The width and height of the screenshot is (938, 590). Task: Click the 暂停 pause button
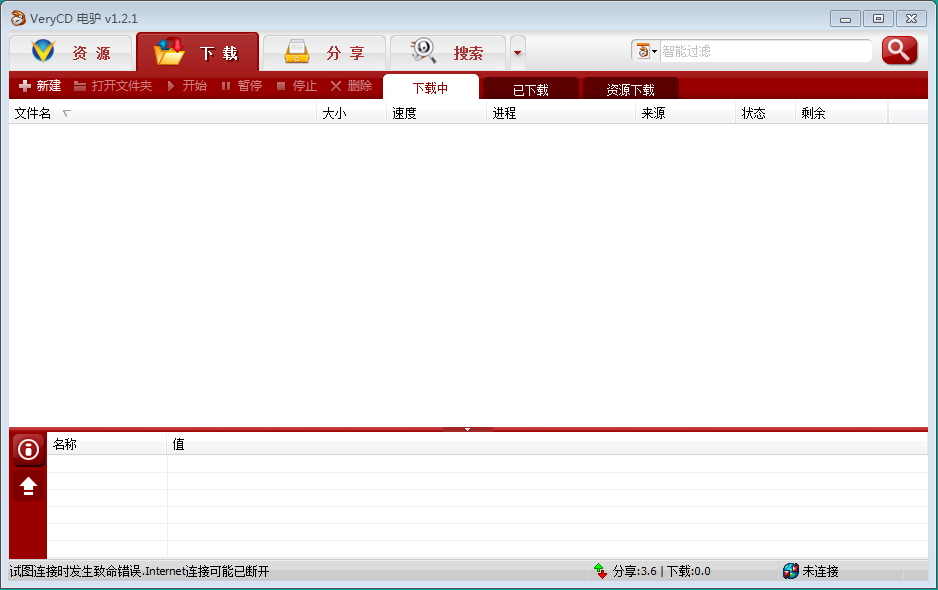coord(241,86)
